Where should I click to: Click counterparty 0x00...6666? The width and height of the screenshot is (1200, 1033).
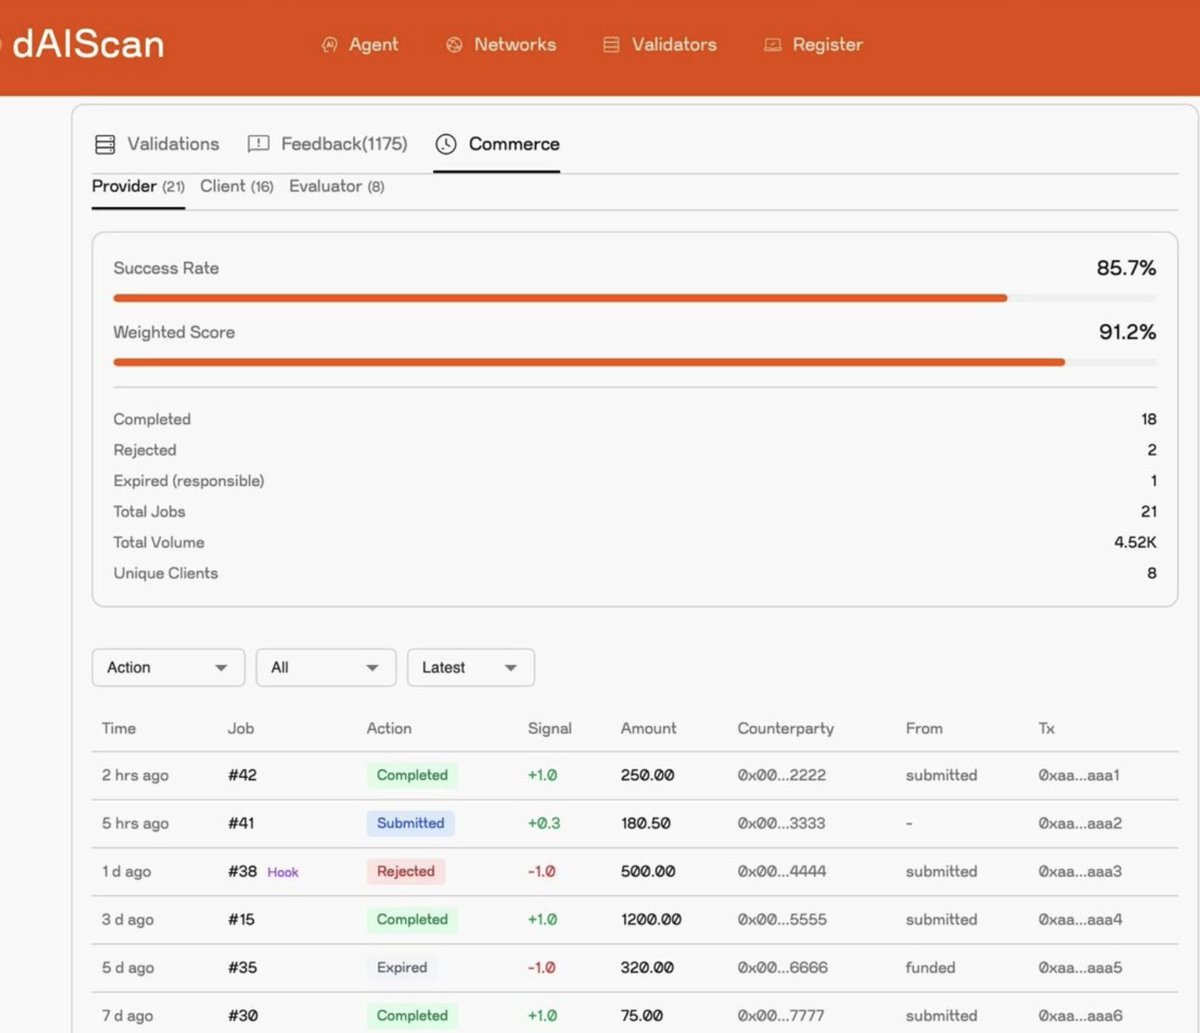782,967
